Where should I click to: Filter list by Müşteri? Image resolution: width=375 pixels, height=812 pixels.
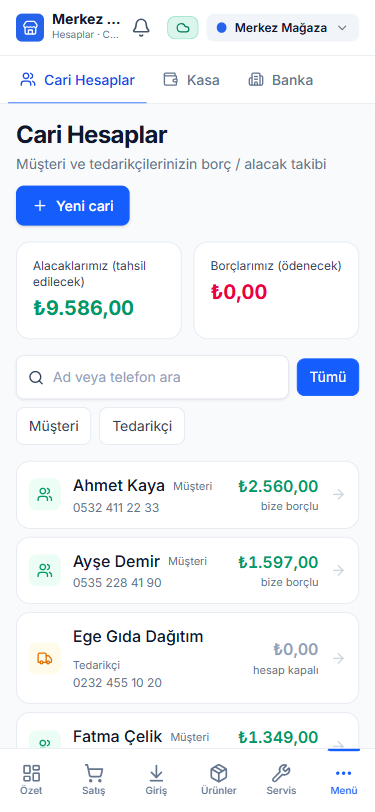tap(54, 426)
